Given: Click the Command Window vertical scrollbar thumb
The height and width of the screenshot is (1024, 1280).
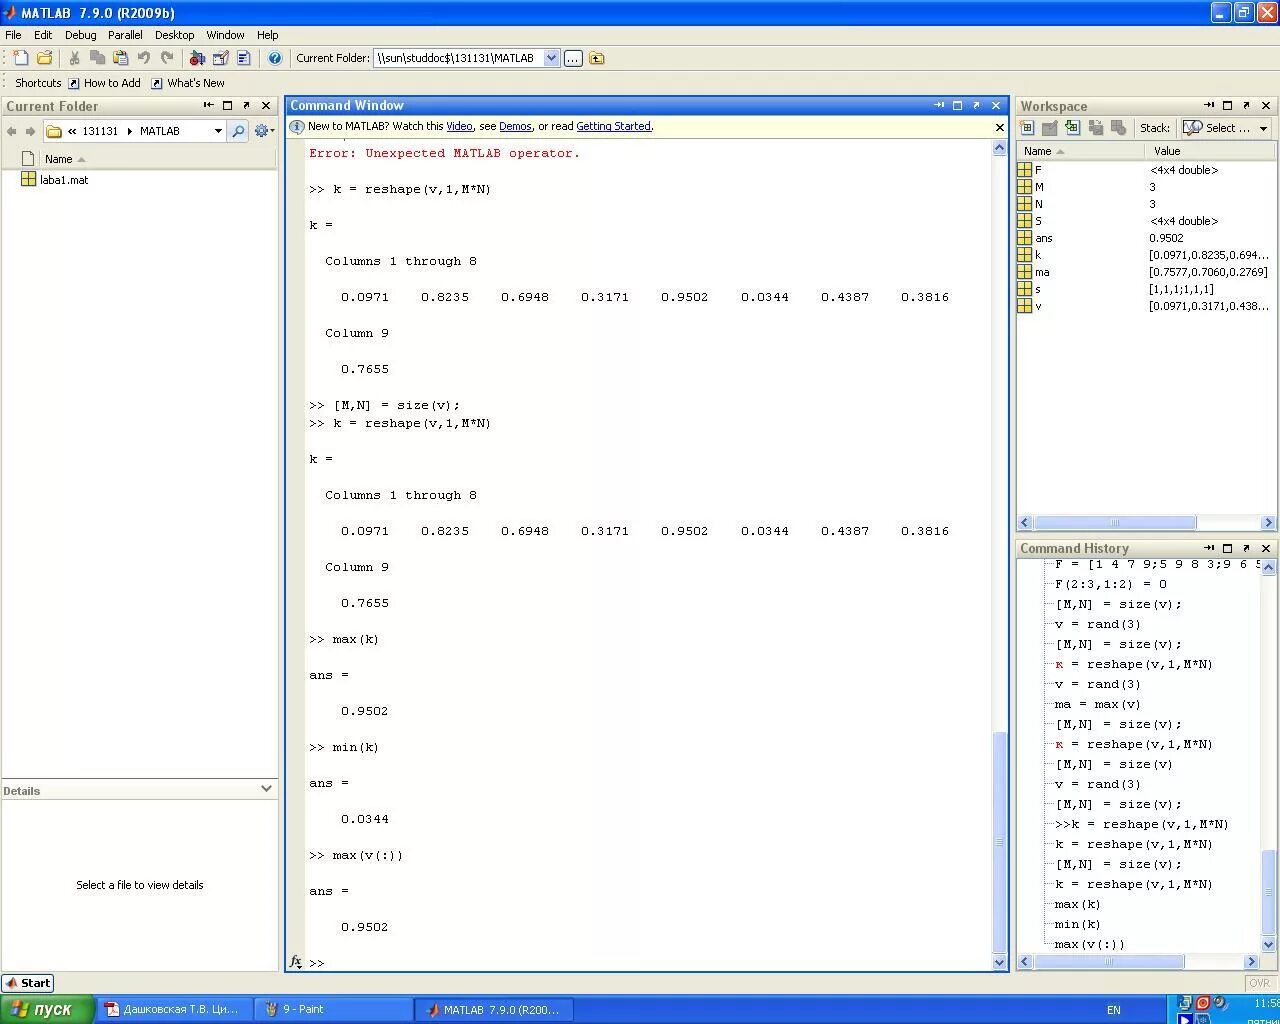Looking at the screenshot, I should coord(999,843).
